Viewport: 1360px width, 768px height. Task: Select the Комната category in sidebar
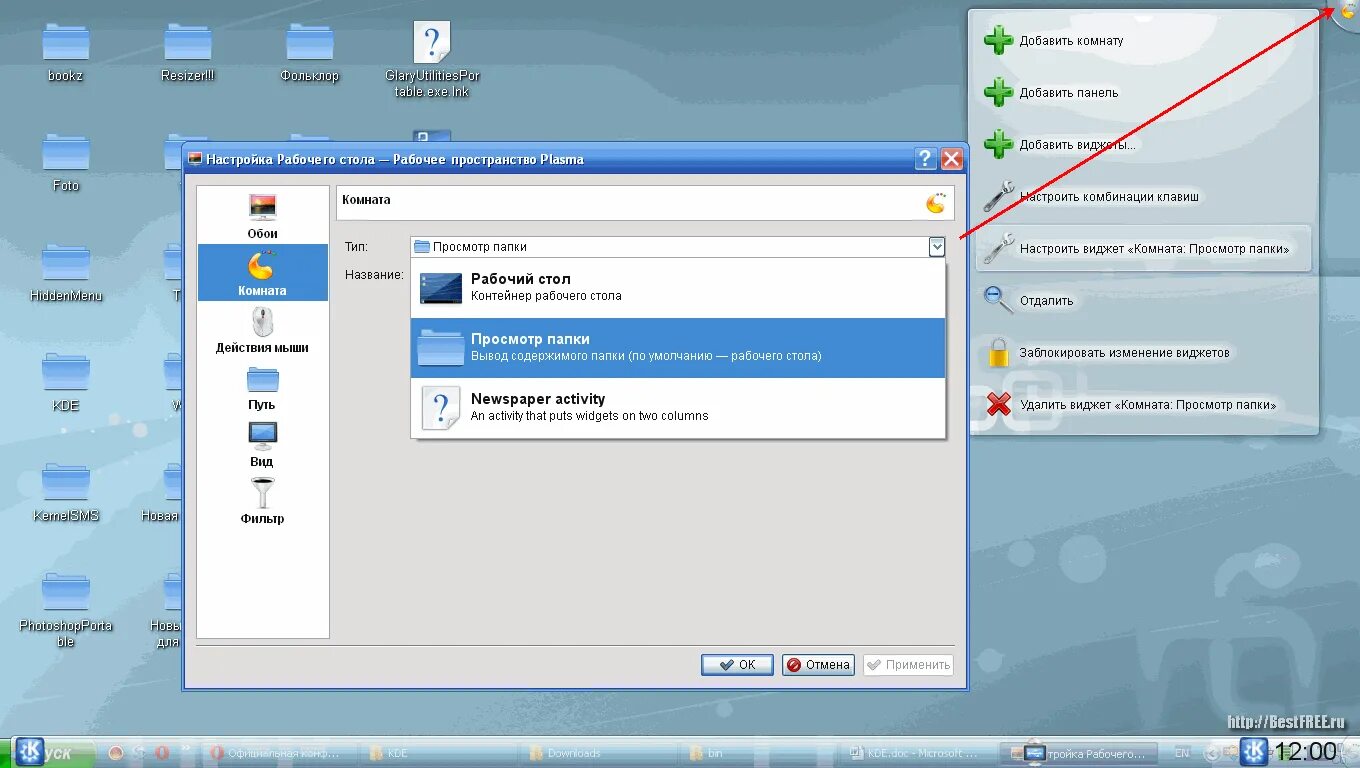pyautogui.click(x=263, y=272)
